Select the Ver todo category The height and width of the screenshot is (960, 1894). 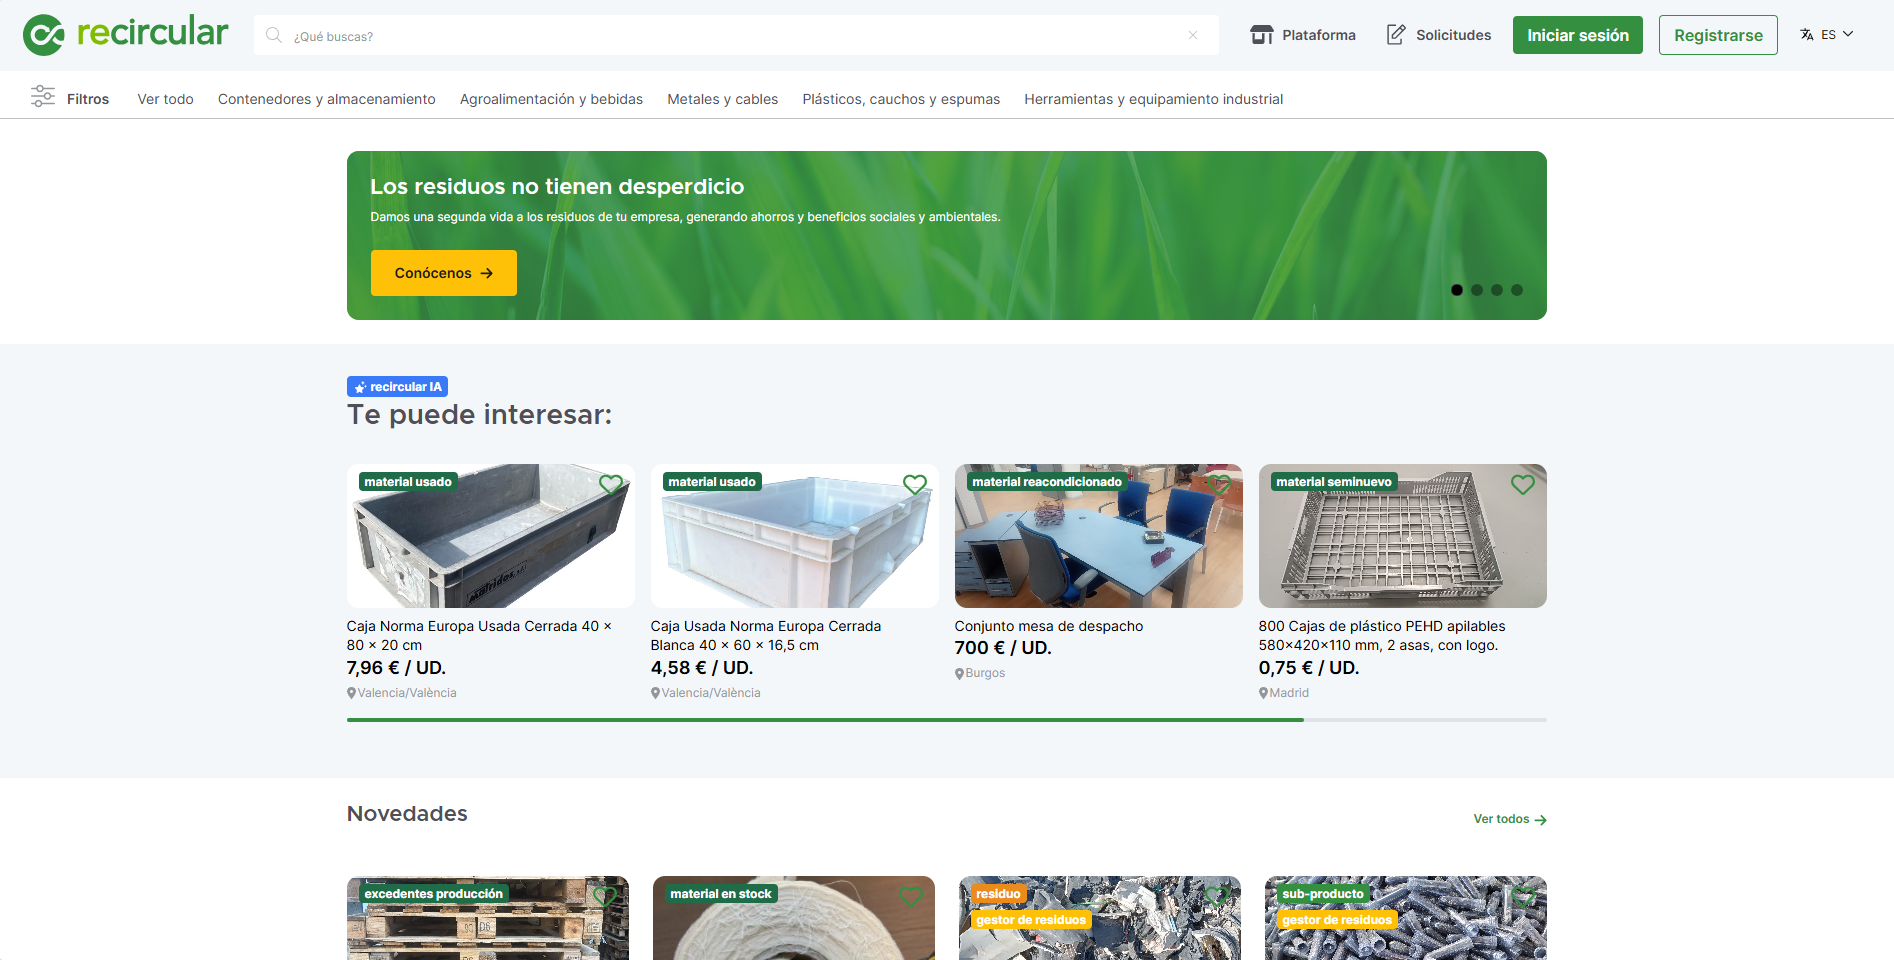(165, 99)
